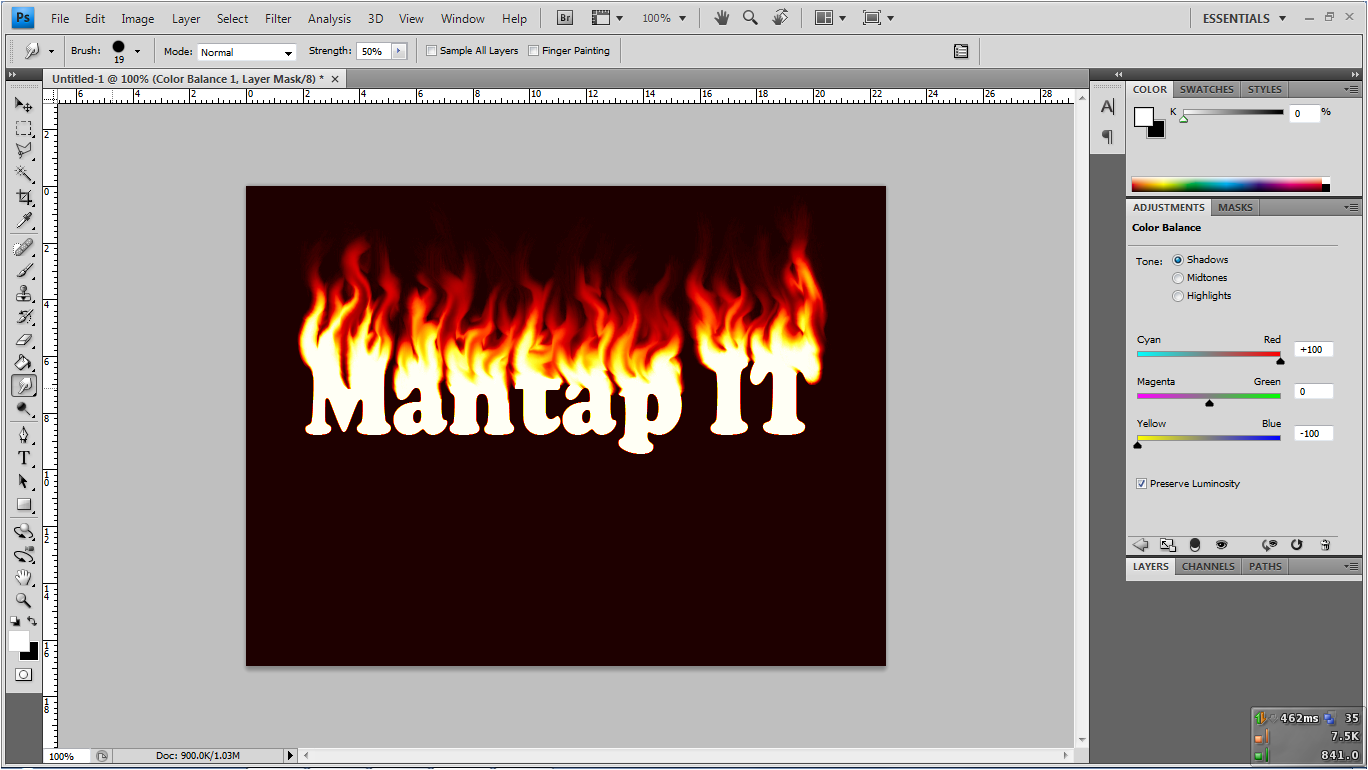Screen dimensions: 1368x770
Task: Uncheck Preserve Luminosity
Action: point(1141,483)
